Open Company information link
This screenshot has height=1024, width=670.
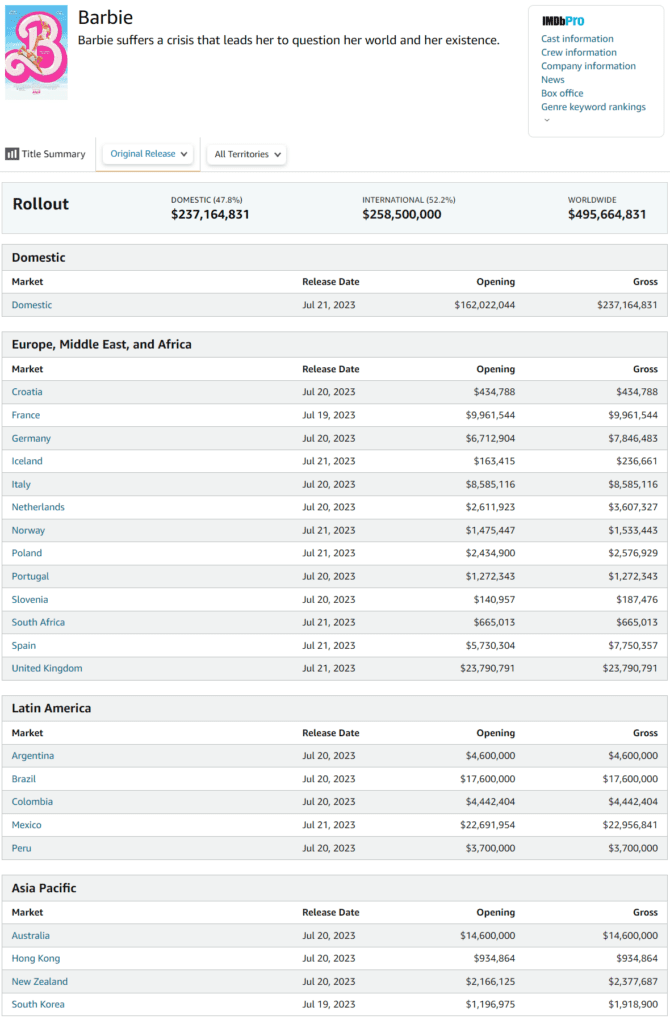point(588,66)
